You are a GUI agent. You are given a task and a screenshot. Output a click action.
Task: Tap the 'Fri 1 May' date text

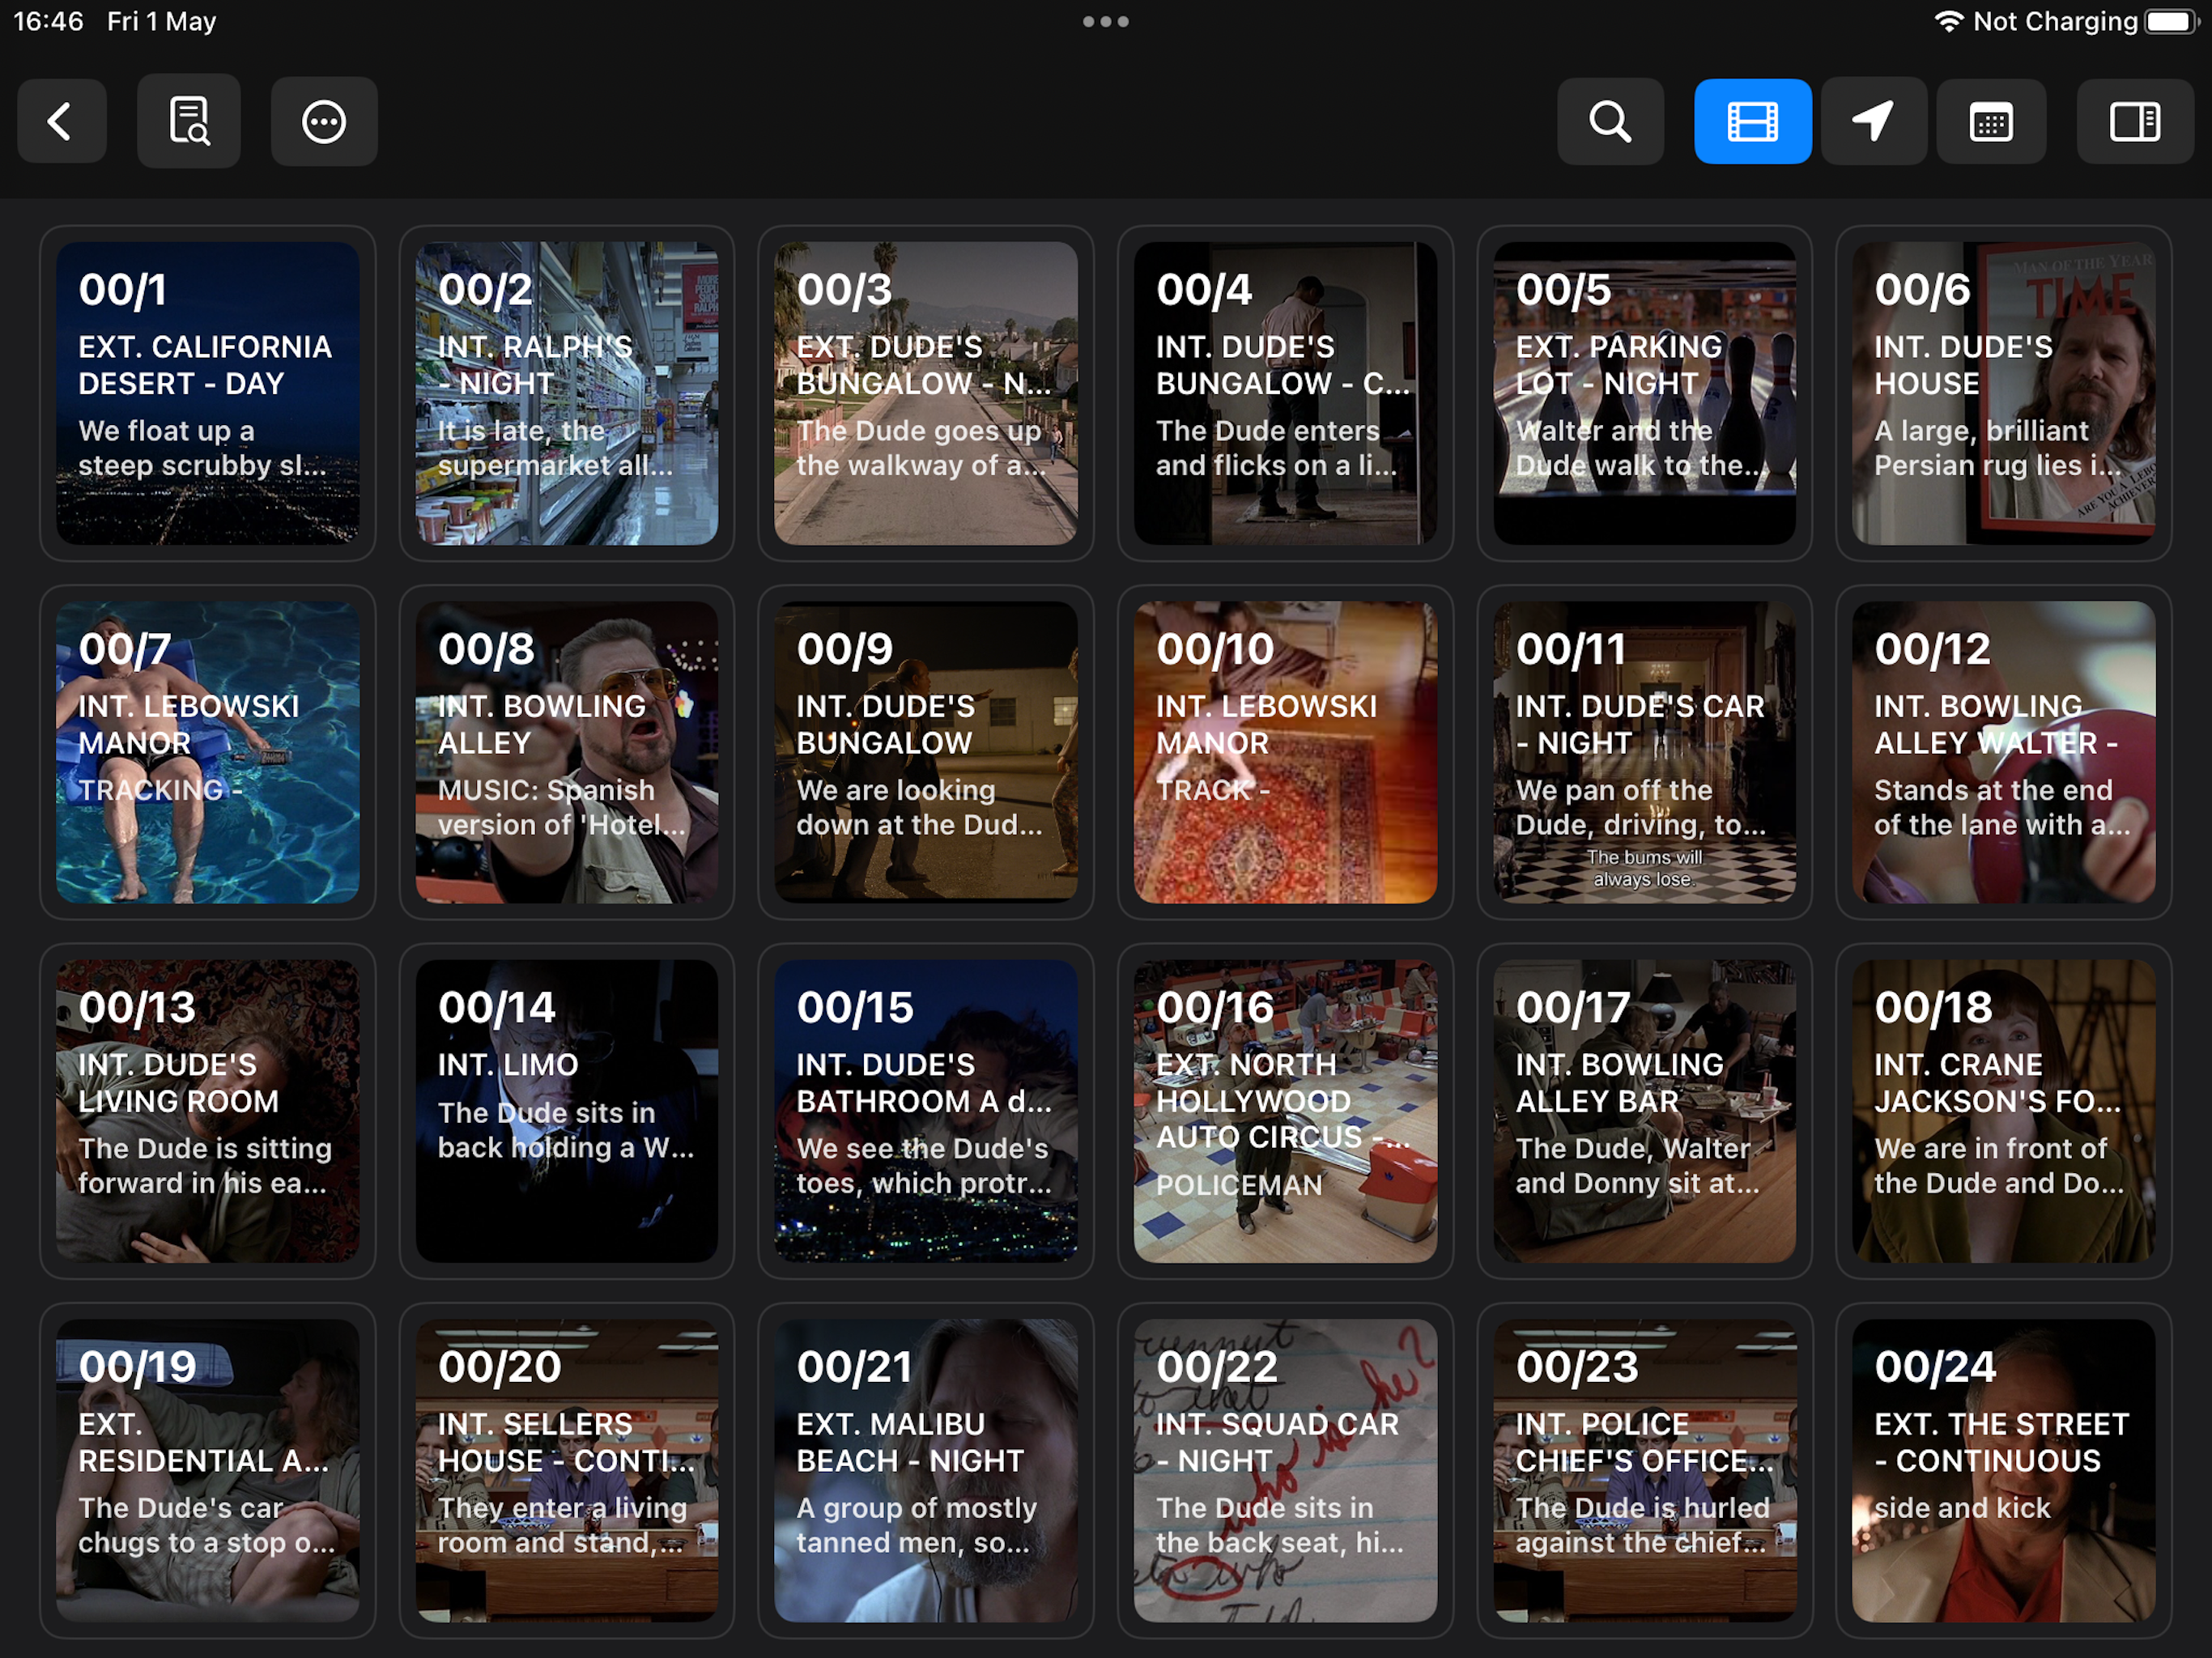pos(161,21)
